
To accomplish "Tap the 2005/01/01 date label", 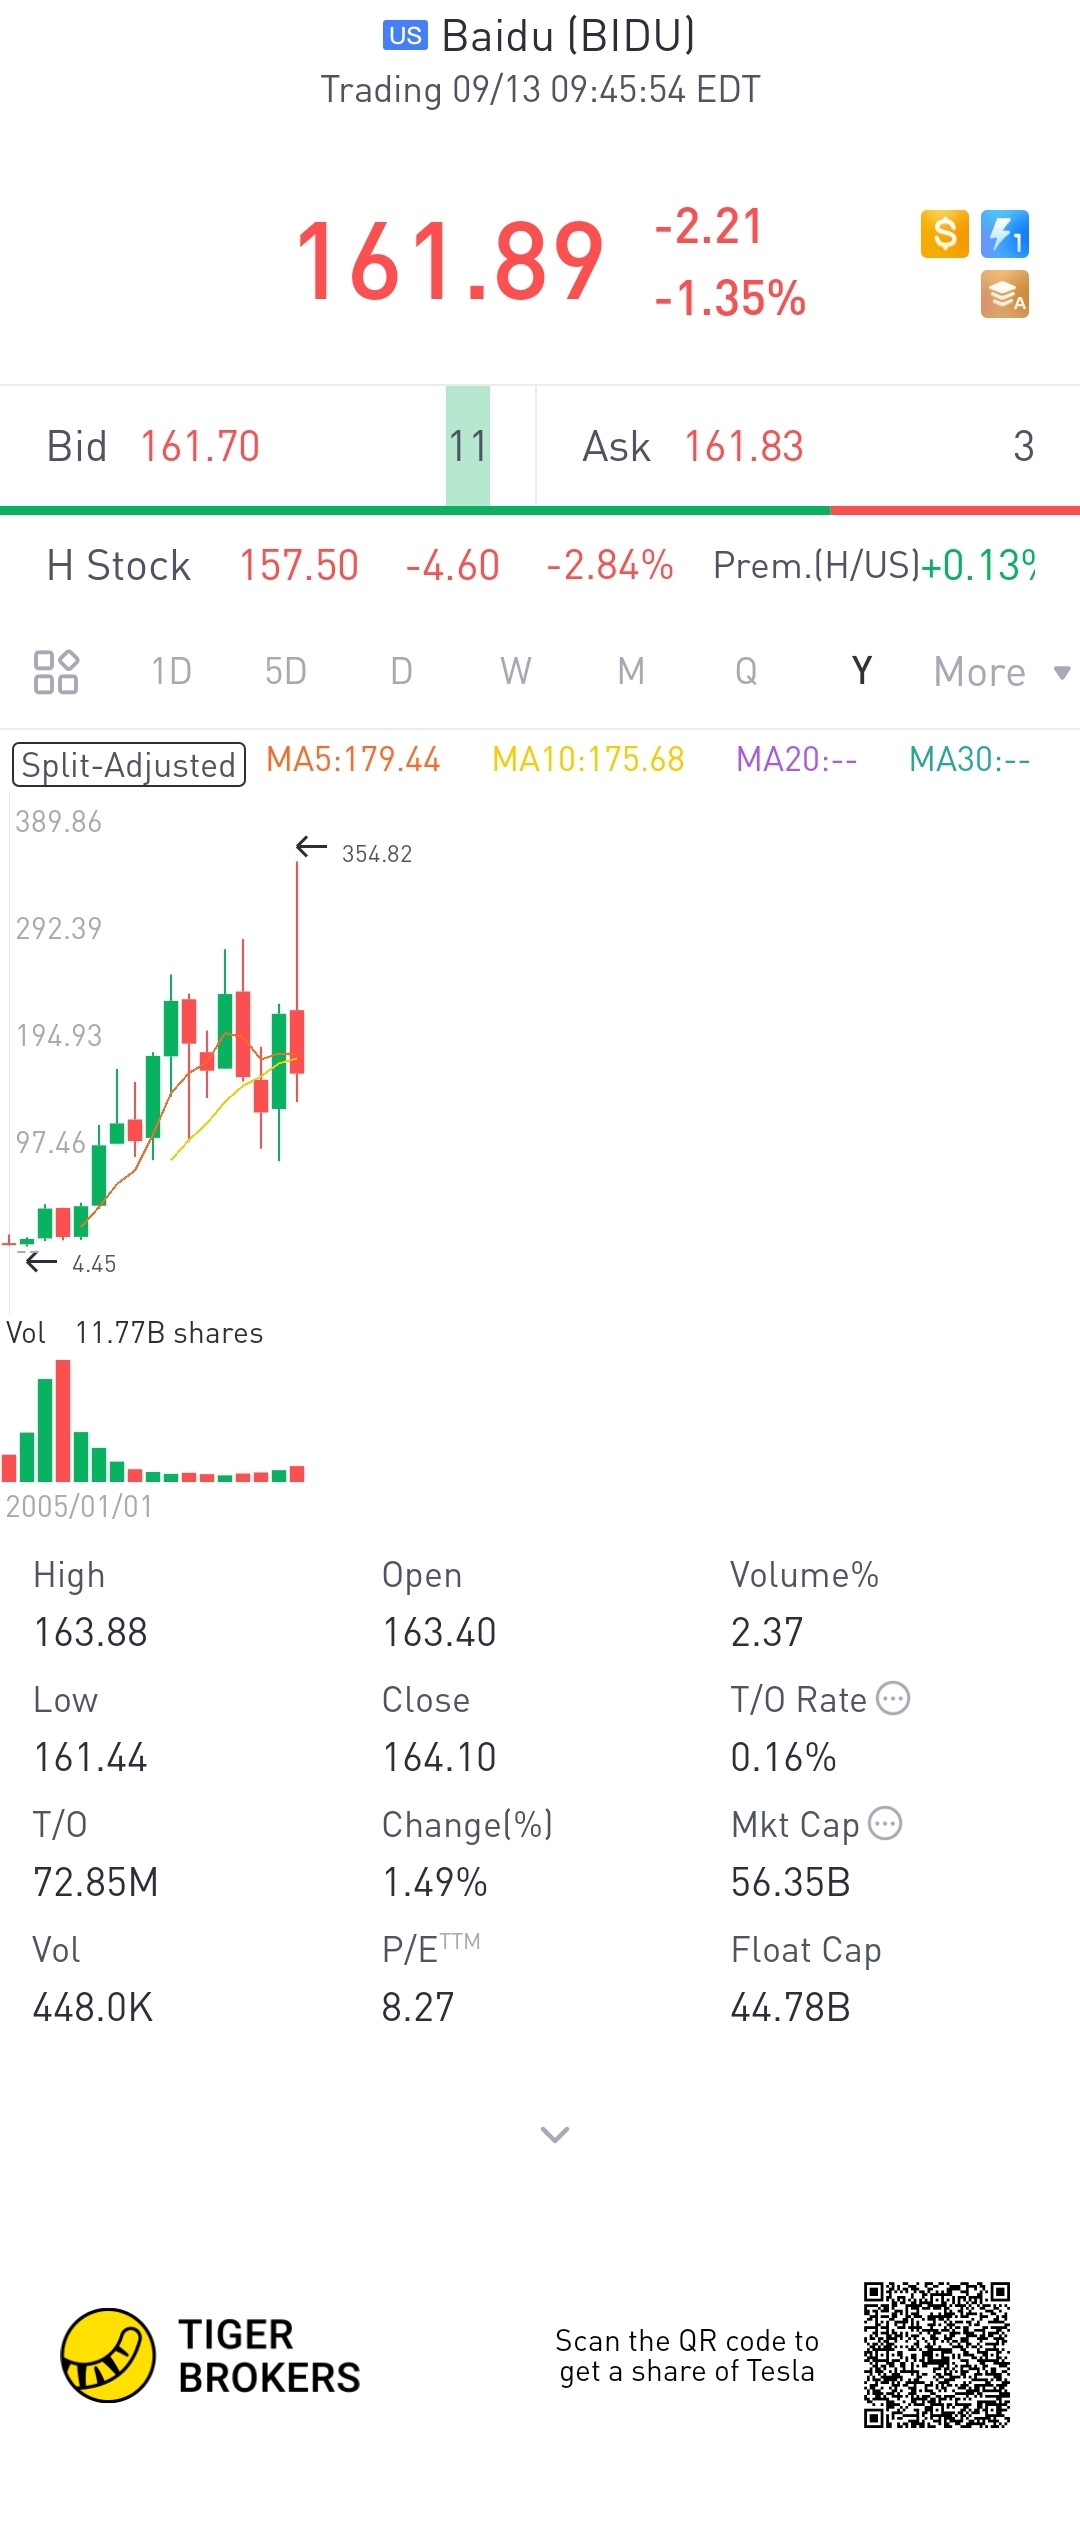I will click(79, 1507).
